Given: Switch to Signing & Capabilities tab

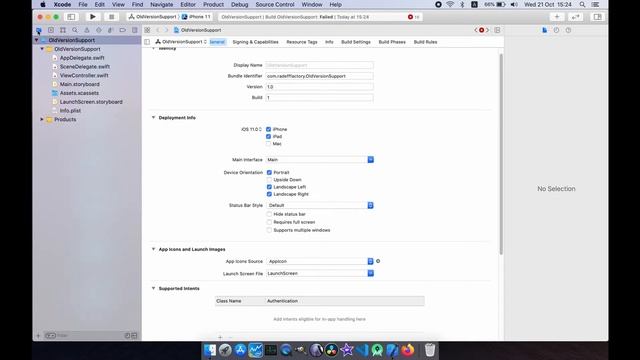Looking at the screenshot, I should [x=256, y=42].
